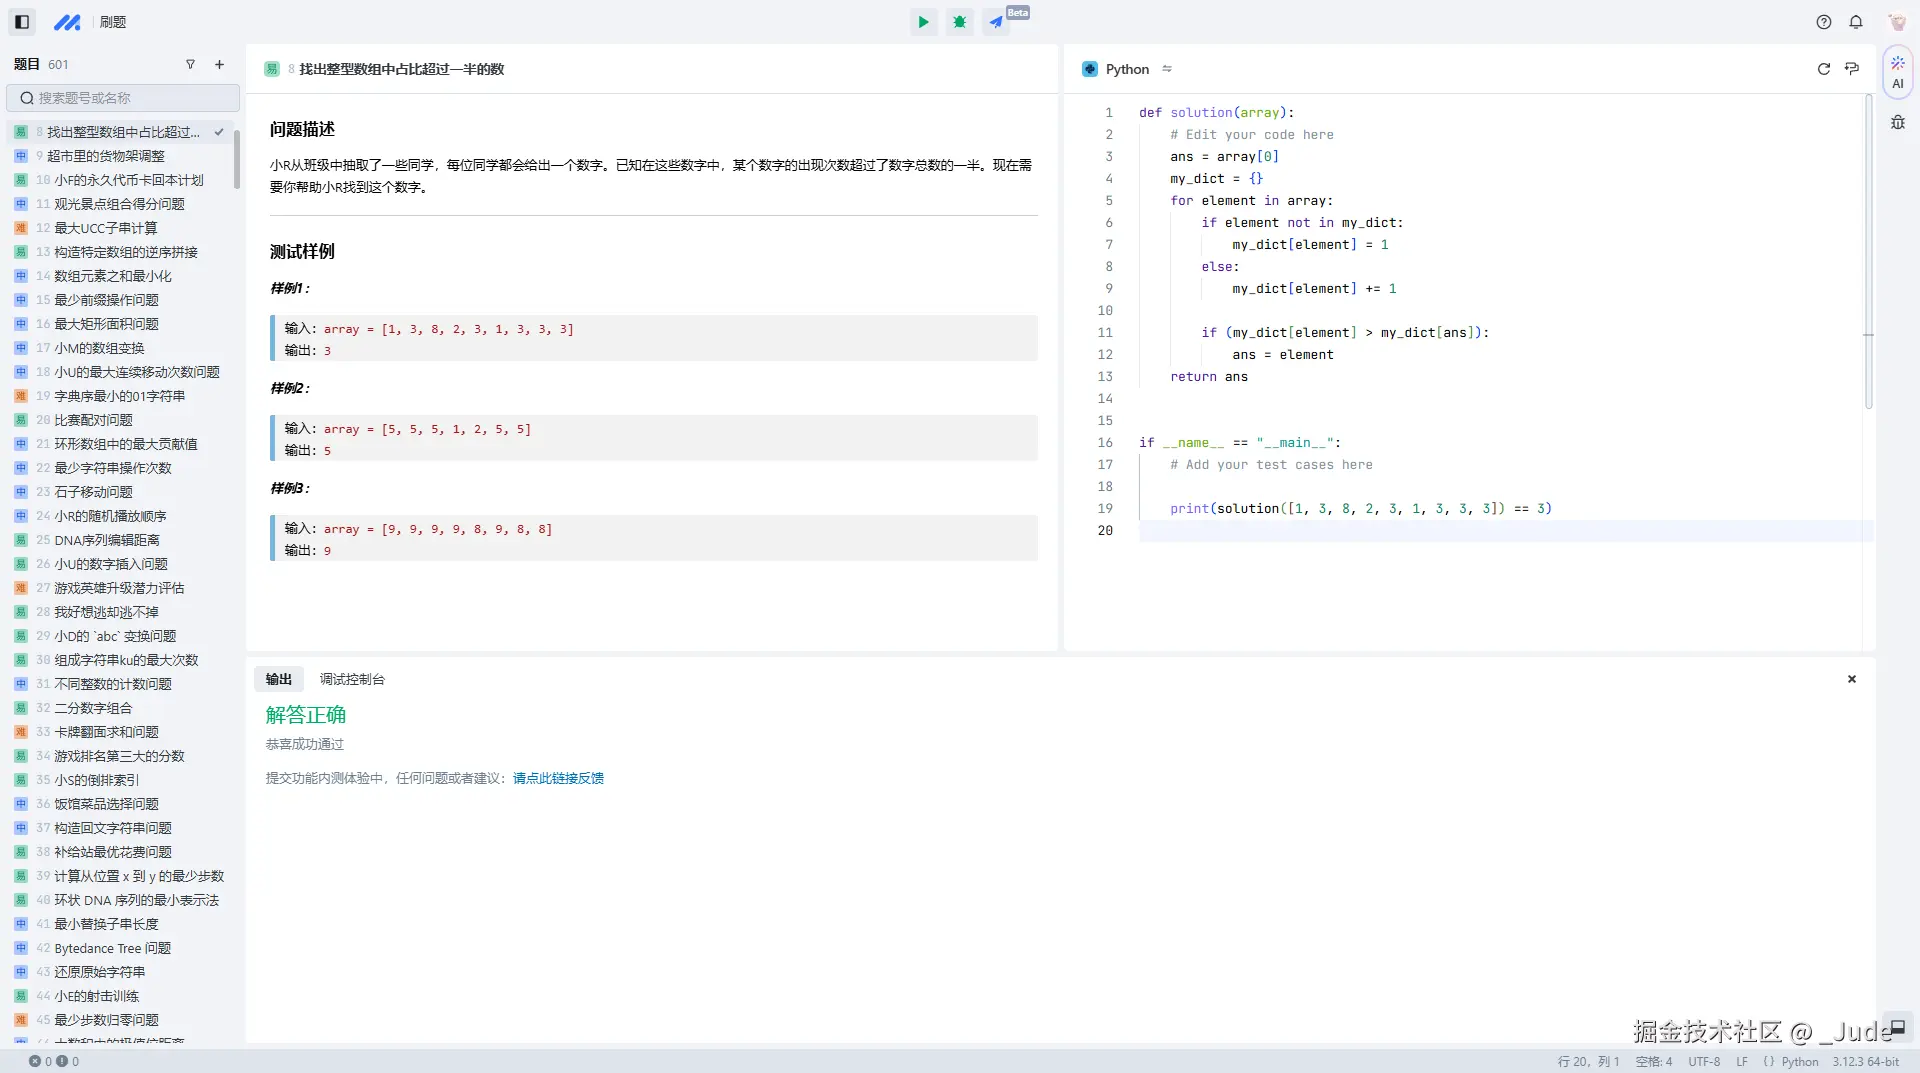
Task: Open problem 10 小F的永久代币卡回本计划
Action: 120,180
